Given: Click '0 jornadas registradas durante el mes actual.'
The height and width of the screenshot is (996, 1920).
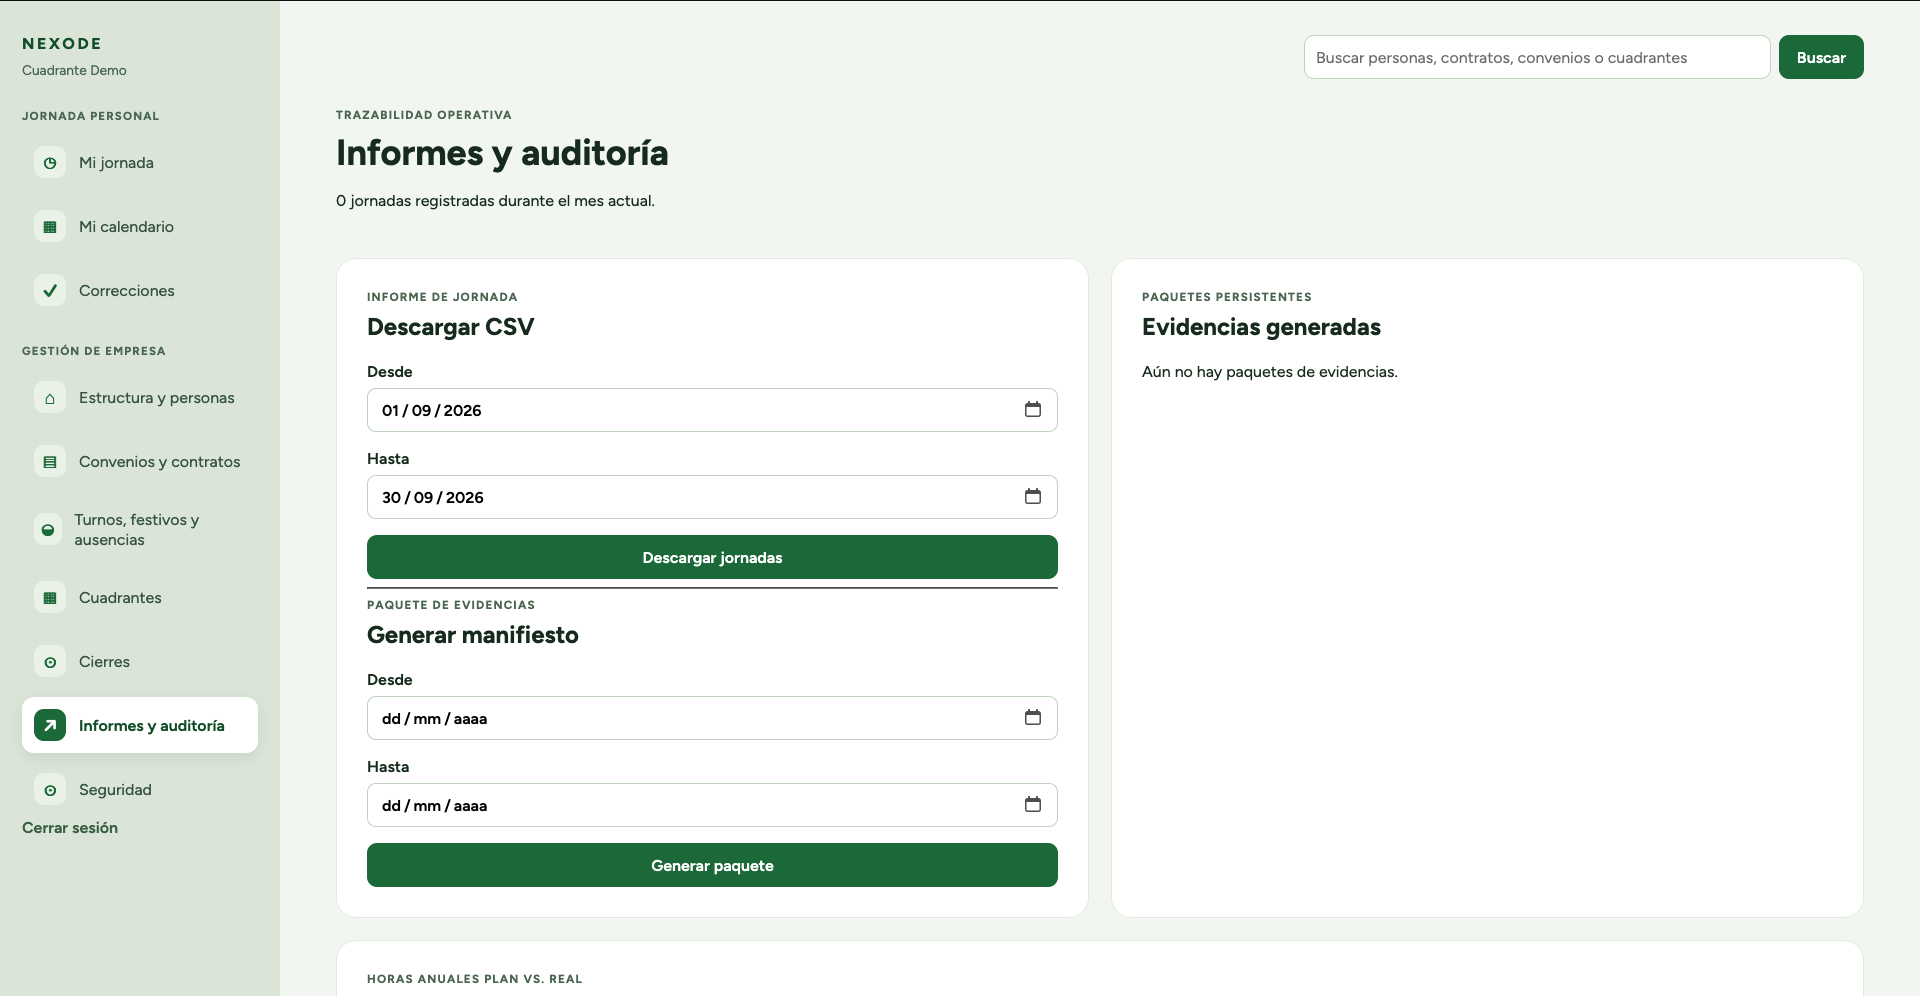Looking at the screenshot, I should [495, 200].
